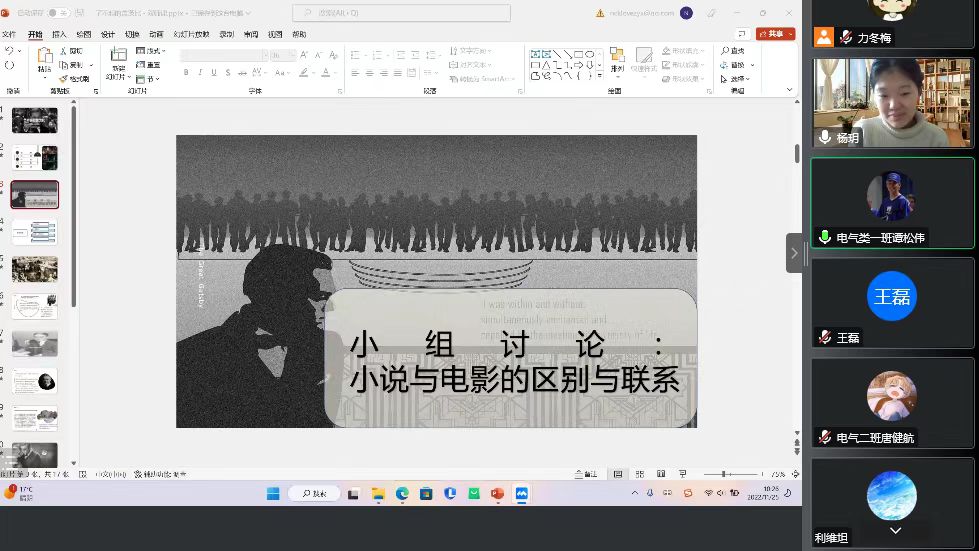Open the Text Direction (文字方向) dropdown
Screen dimensions: 979x551
[471, 51]
